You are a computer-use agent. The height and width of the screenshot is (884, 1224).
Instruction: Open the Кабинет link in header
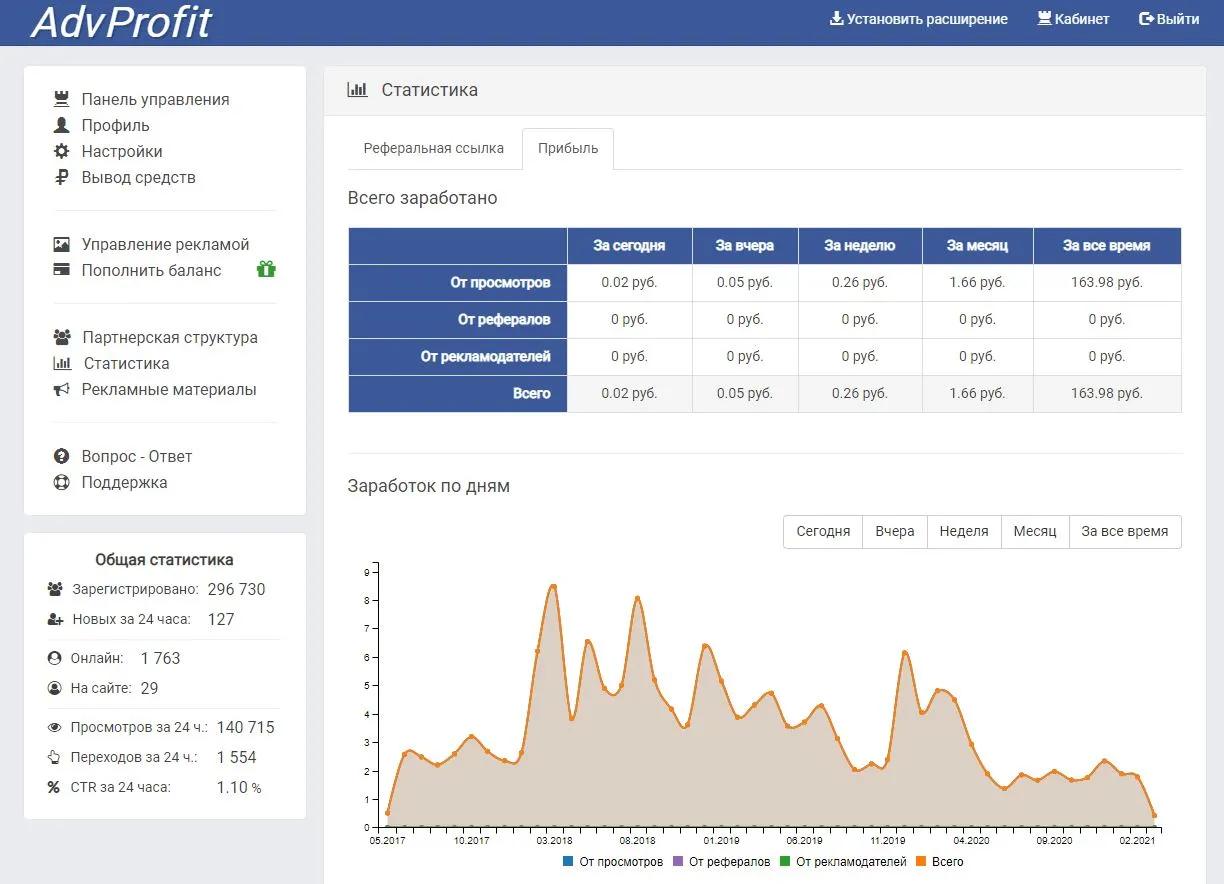pyautogui.click(x=1074, y=18)
